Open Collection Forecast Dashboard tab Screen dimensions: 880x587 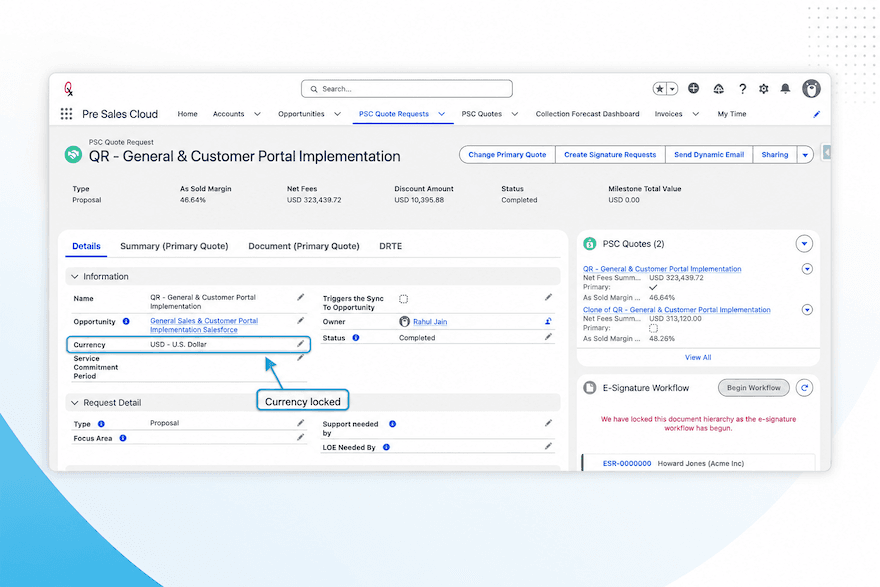point(587,114)
